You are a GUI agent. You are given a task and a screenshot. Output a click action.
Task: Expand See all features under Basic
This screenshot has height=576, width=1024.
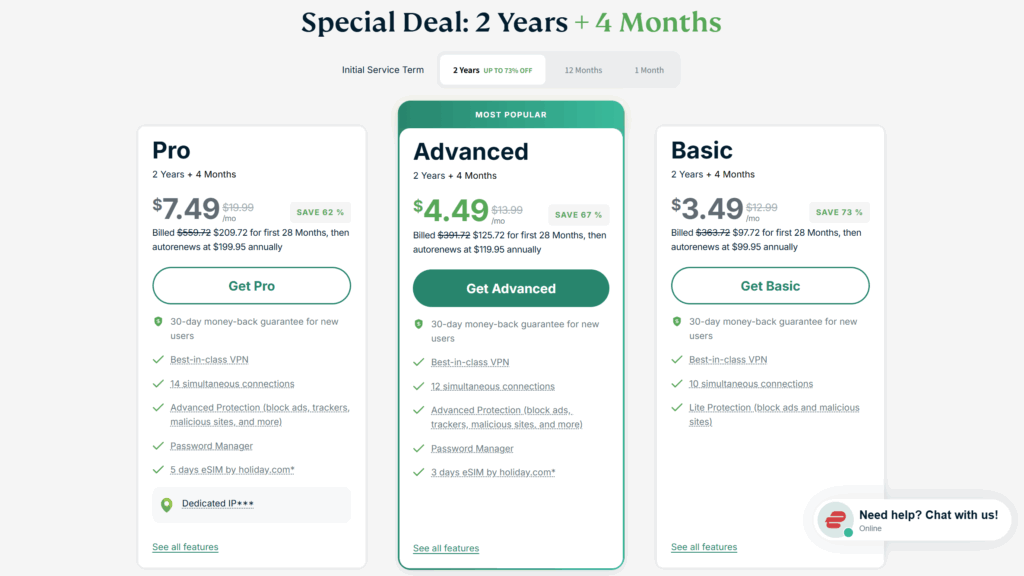tap(704, 547)
